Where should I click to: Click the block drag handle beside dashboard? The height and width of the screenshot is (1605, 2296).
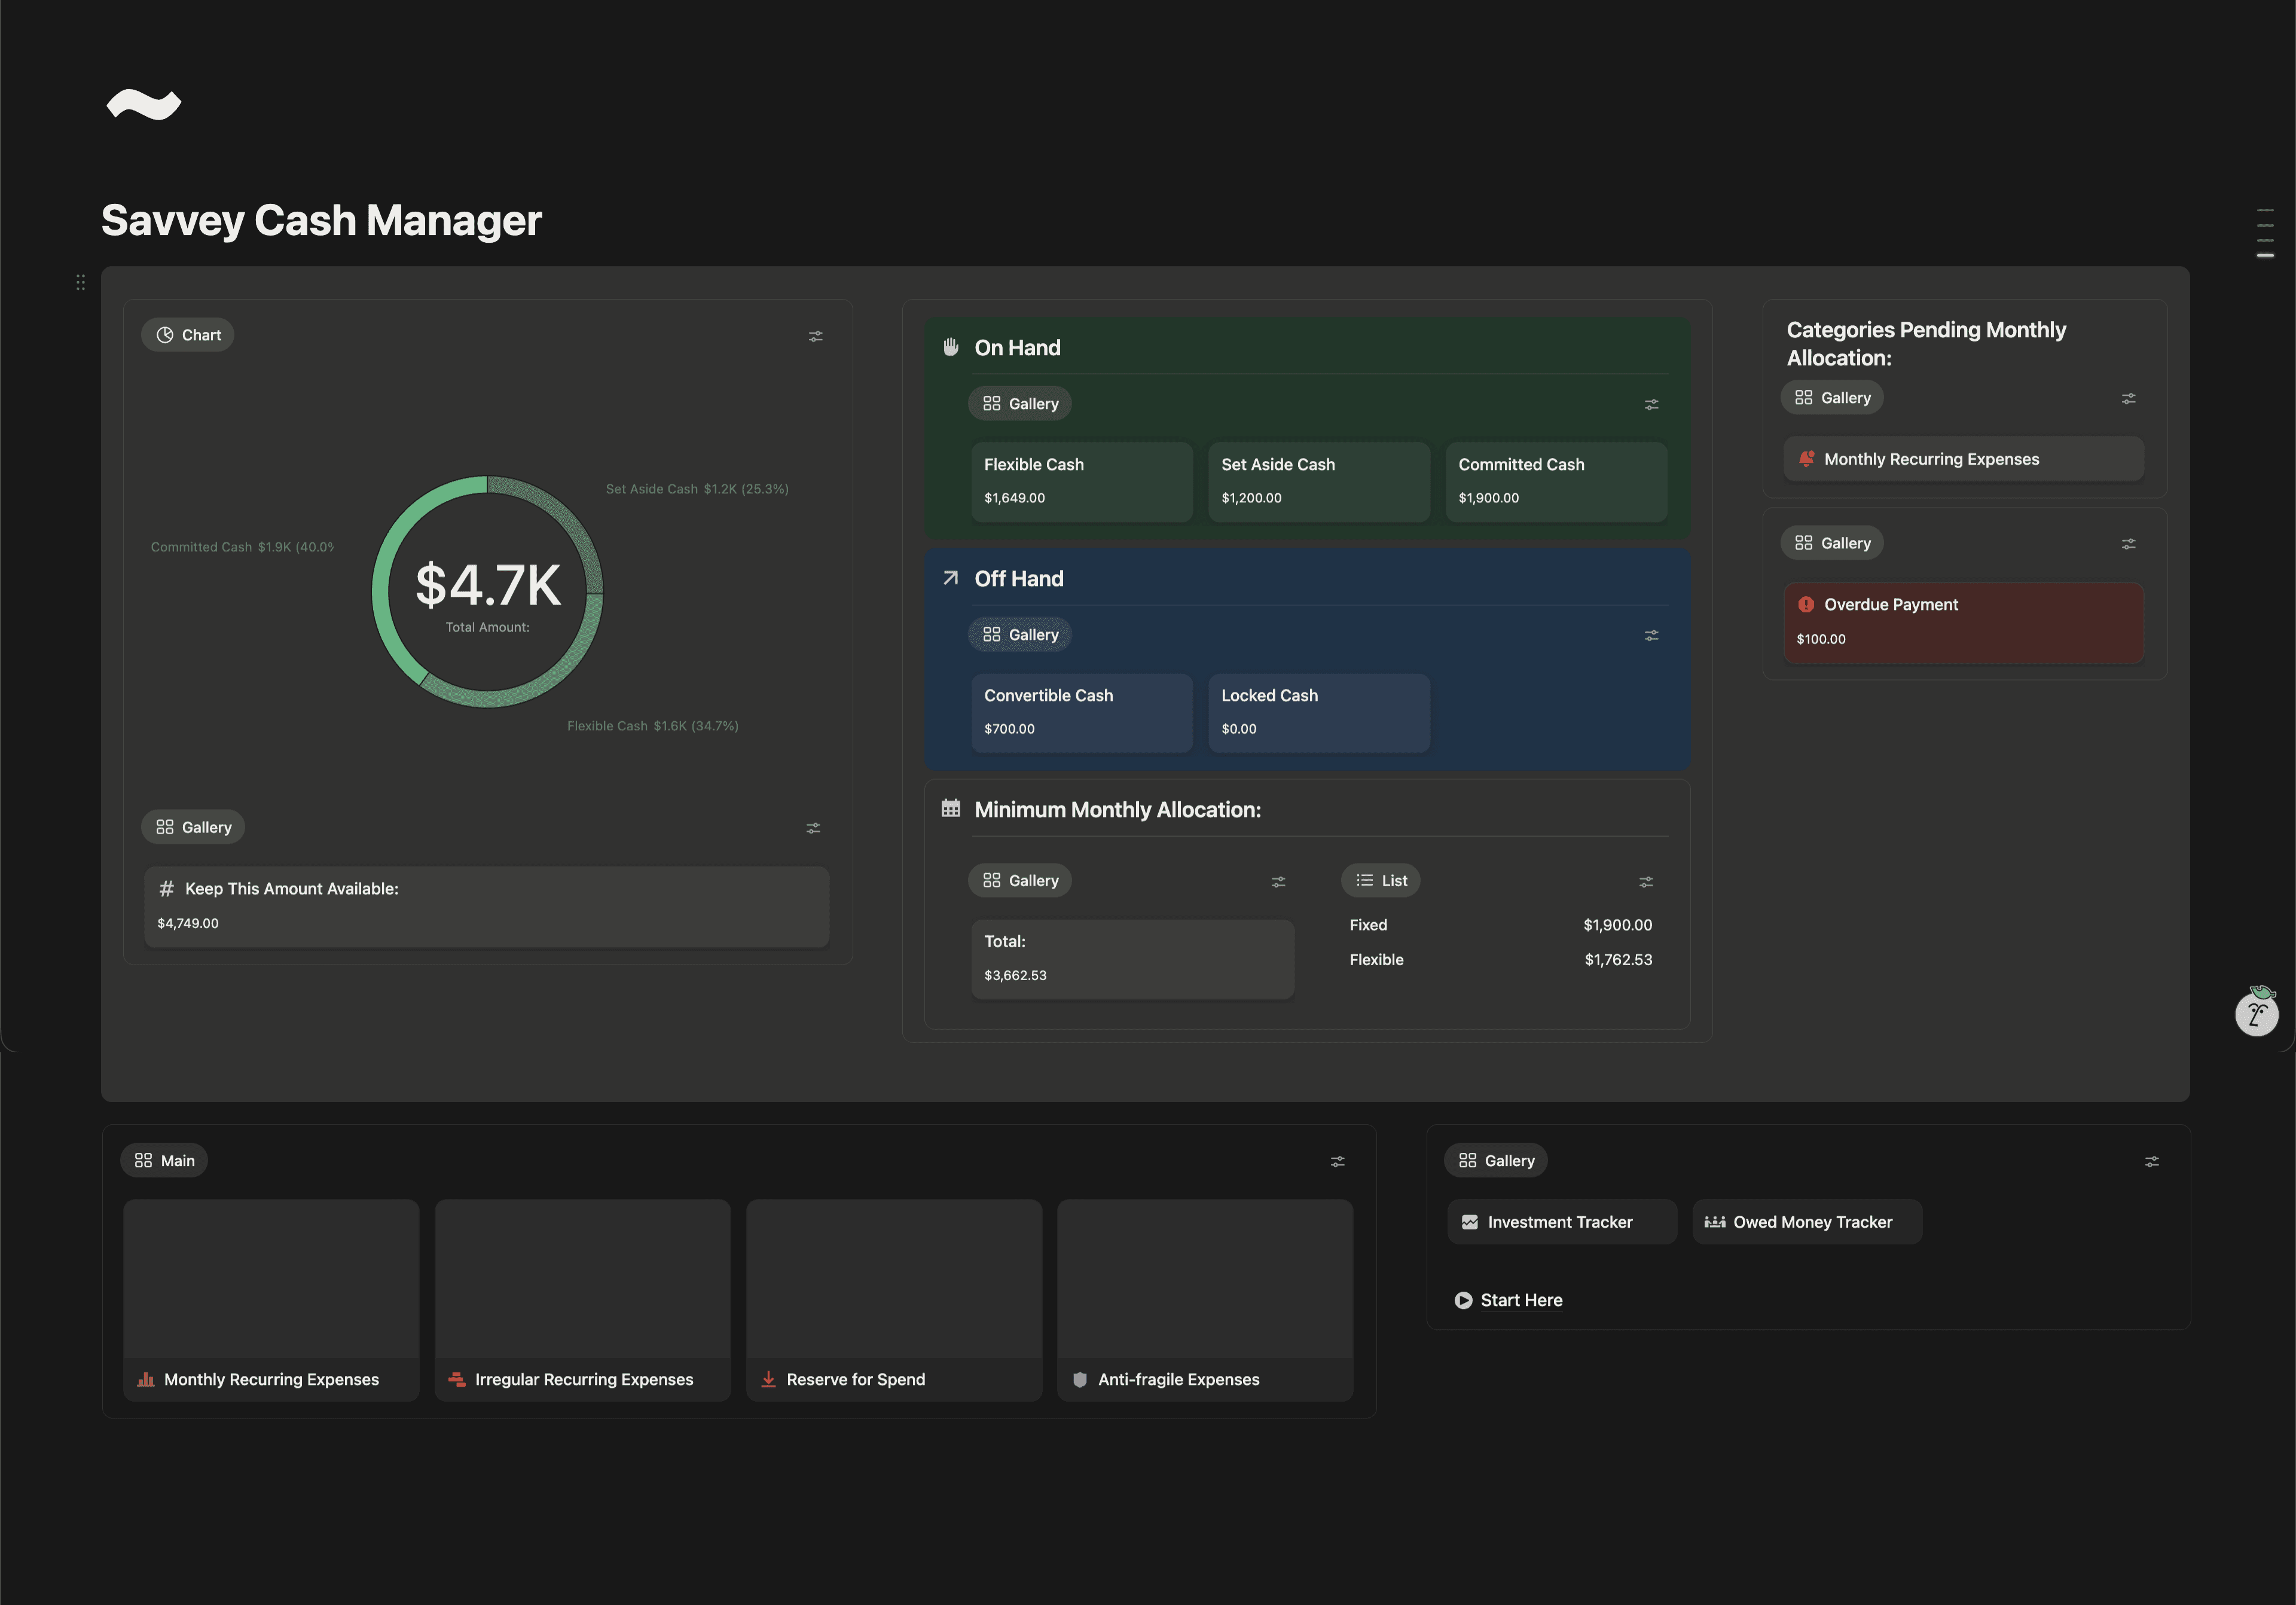[x=80, y=282]
